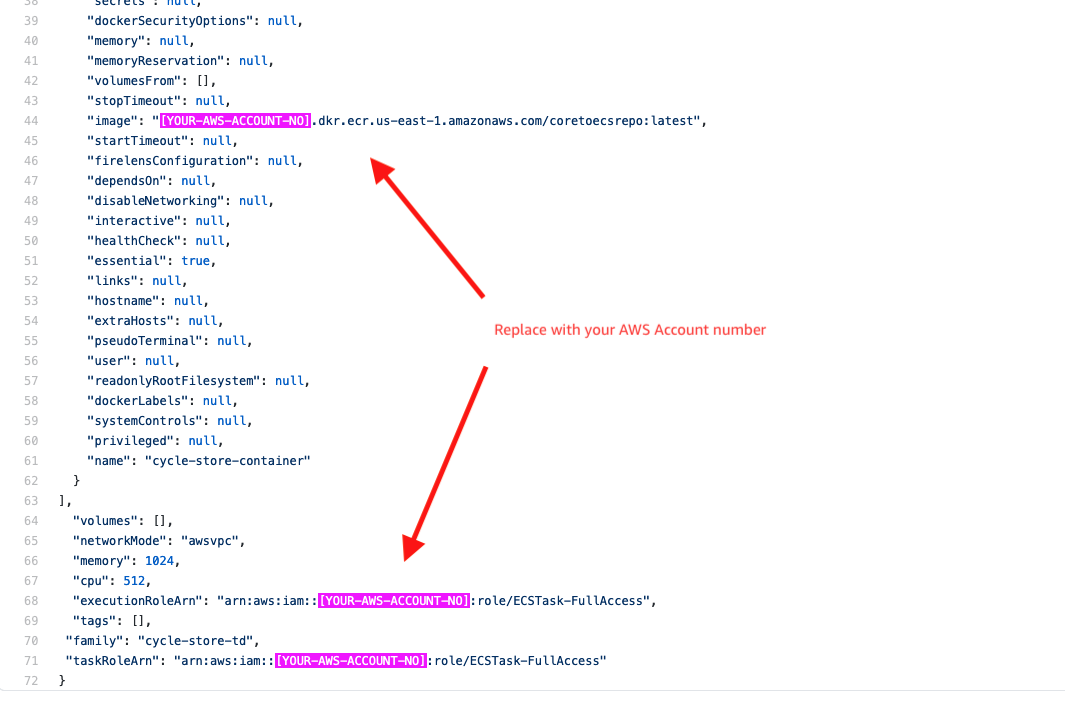Click the annotation text Replace with your AWS Account number
1065x711 pixels.
[x=630, y=330]
